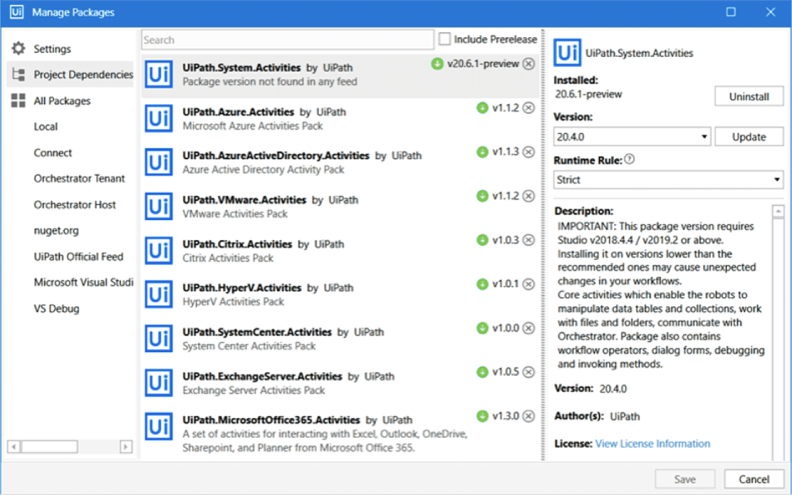Click the Cancel button
The height and width of the screenshot is (495, 792).
[754, 479]
